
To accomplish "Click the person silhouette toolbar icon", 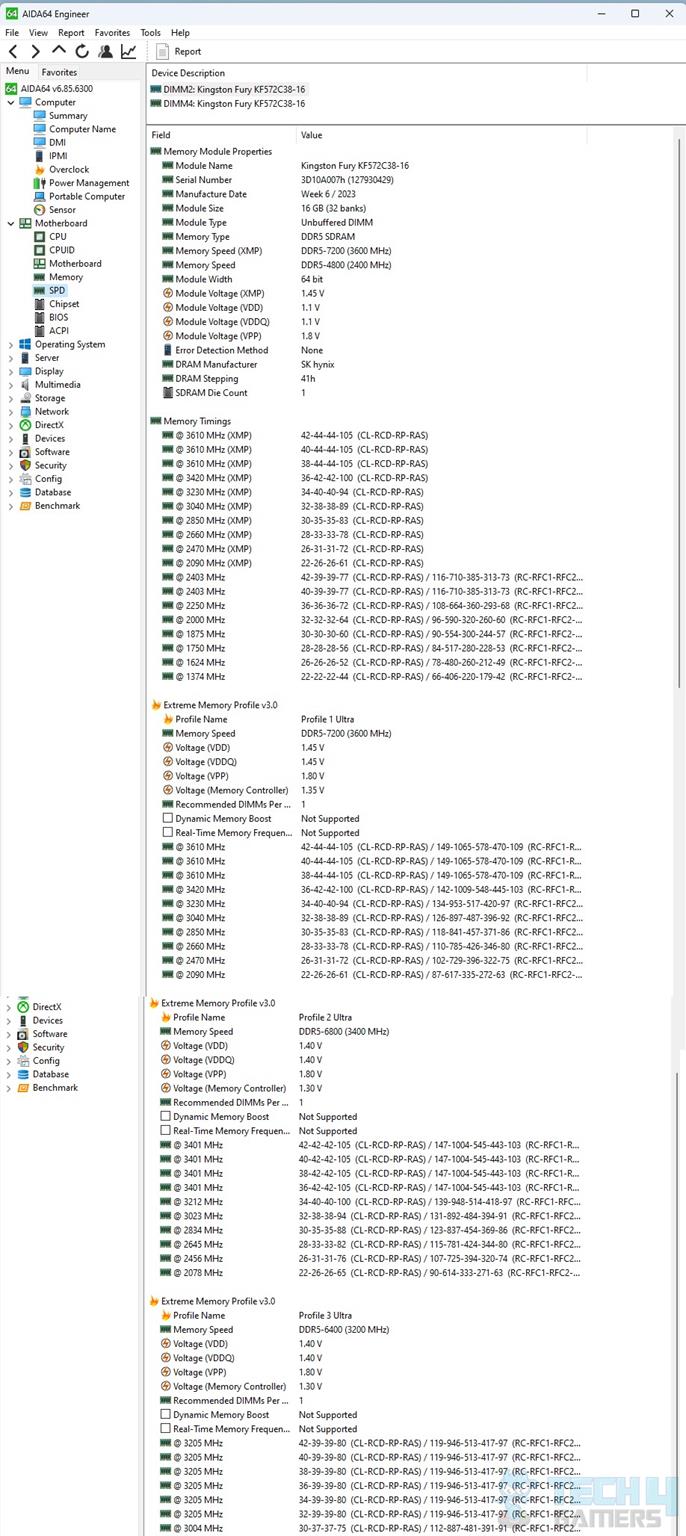I will tap(105, 51).
